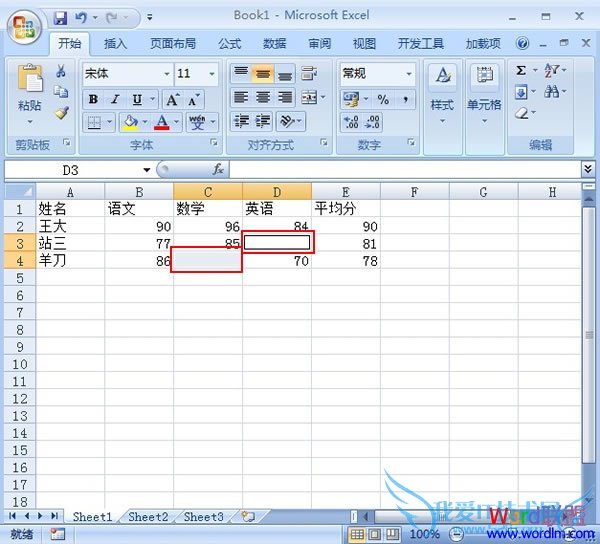Toggle Italic formatting
This screenshot has width=600, height=544.
click(115, 99)
